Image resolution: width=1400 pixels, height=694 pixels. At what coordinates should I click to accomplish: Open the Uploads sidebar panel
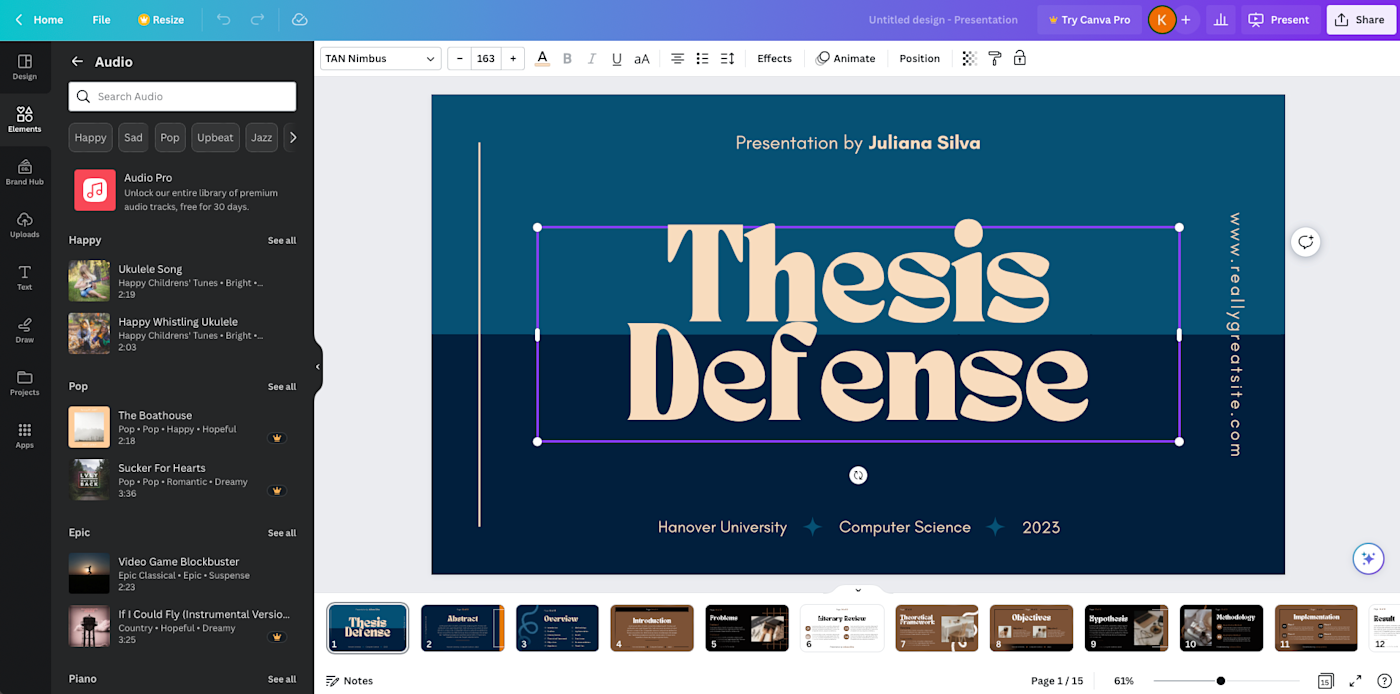(x=25, y=224)
